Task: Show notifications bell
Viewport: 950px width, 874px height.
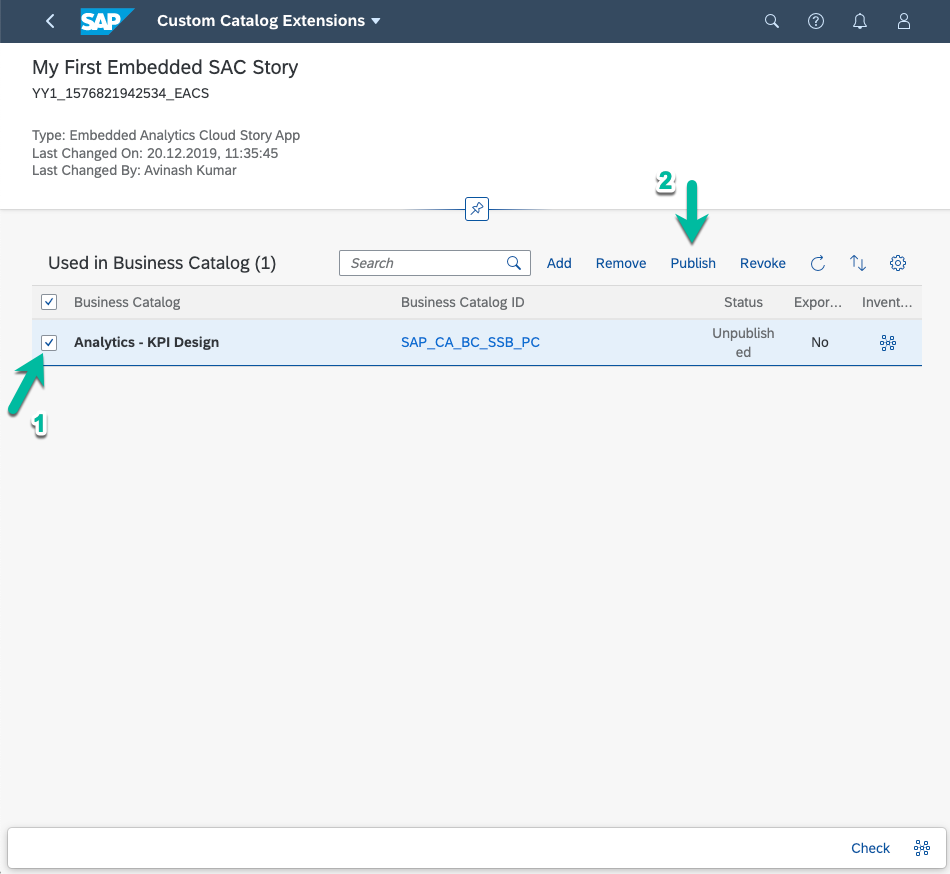Action: click(860, 21)
